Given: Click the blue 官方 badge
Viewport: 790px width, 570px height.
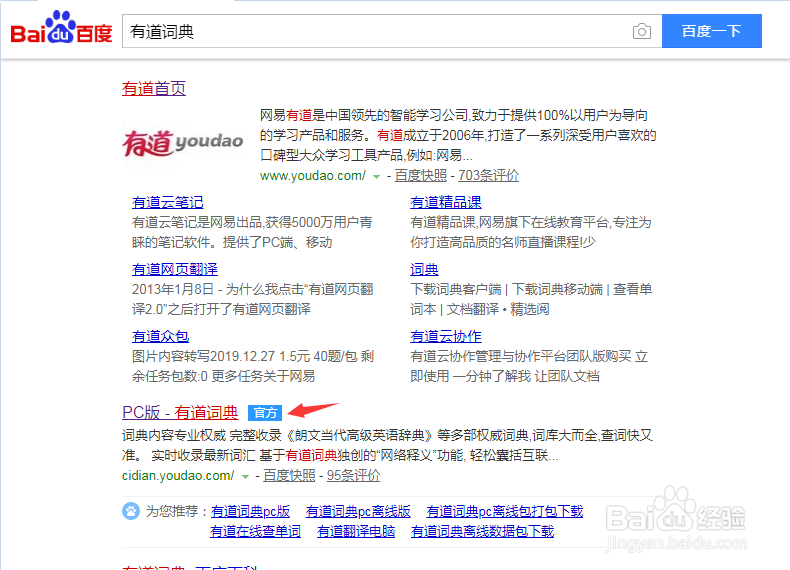Looking at the screenshot, I should point(265,413).
